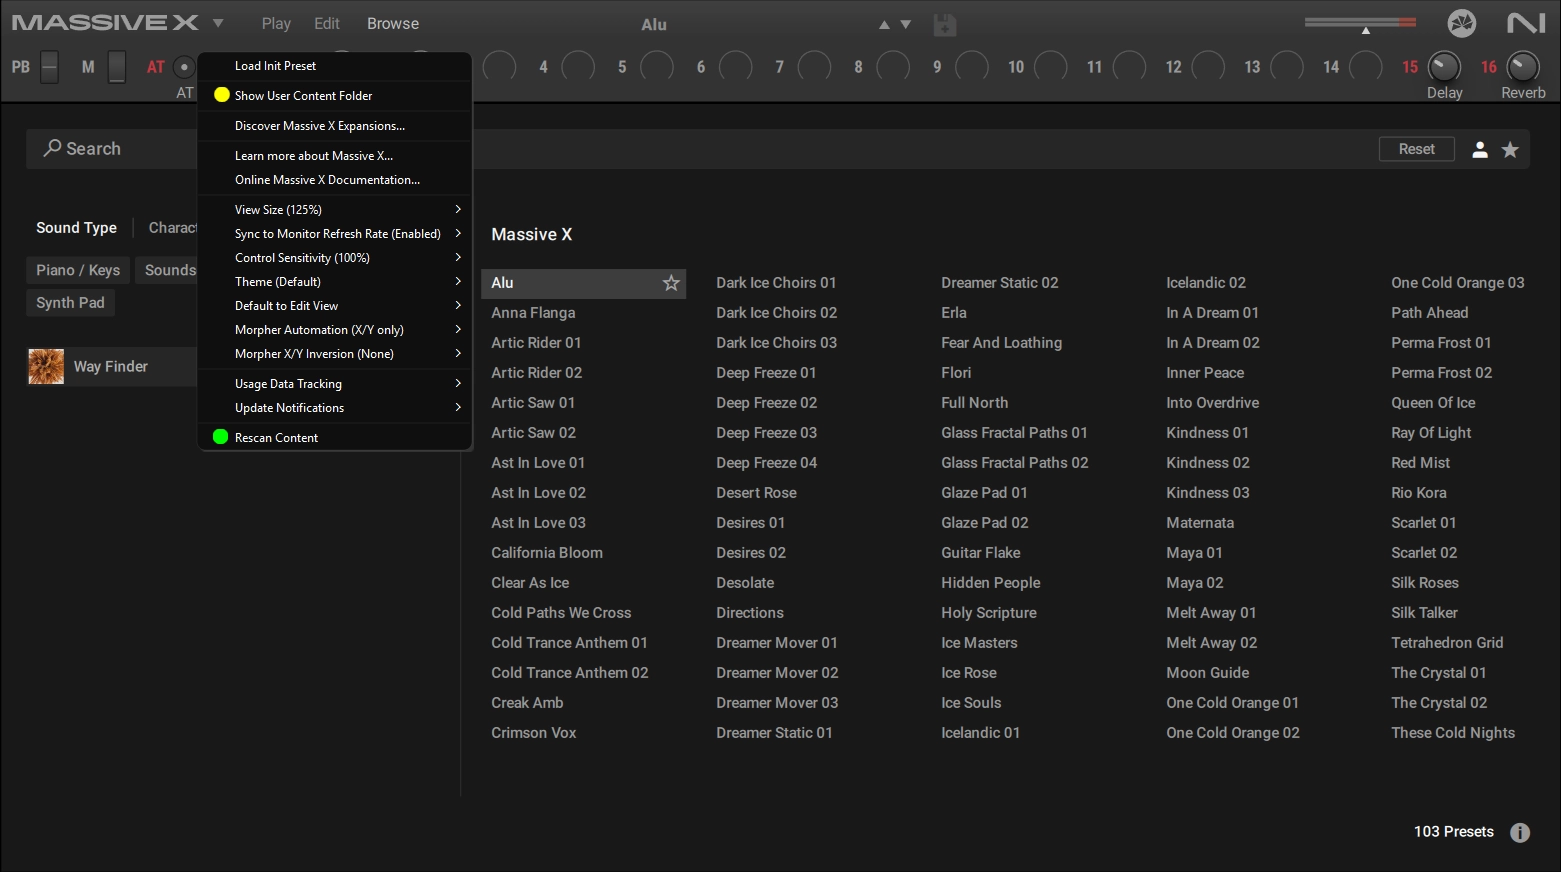Expand Control Sensitivity (100%) submenu
The image size is (1561, 872).
[335, 257]
